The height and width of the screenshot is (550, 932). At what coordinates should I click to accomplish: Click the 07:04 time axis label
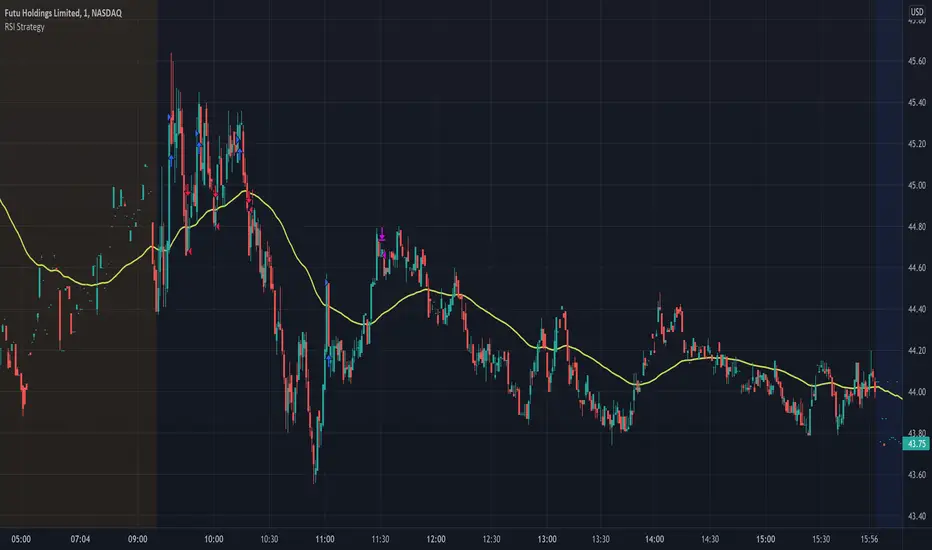[80, 539]
